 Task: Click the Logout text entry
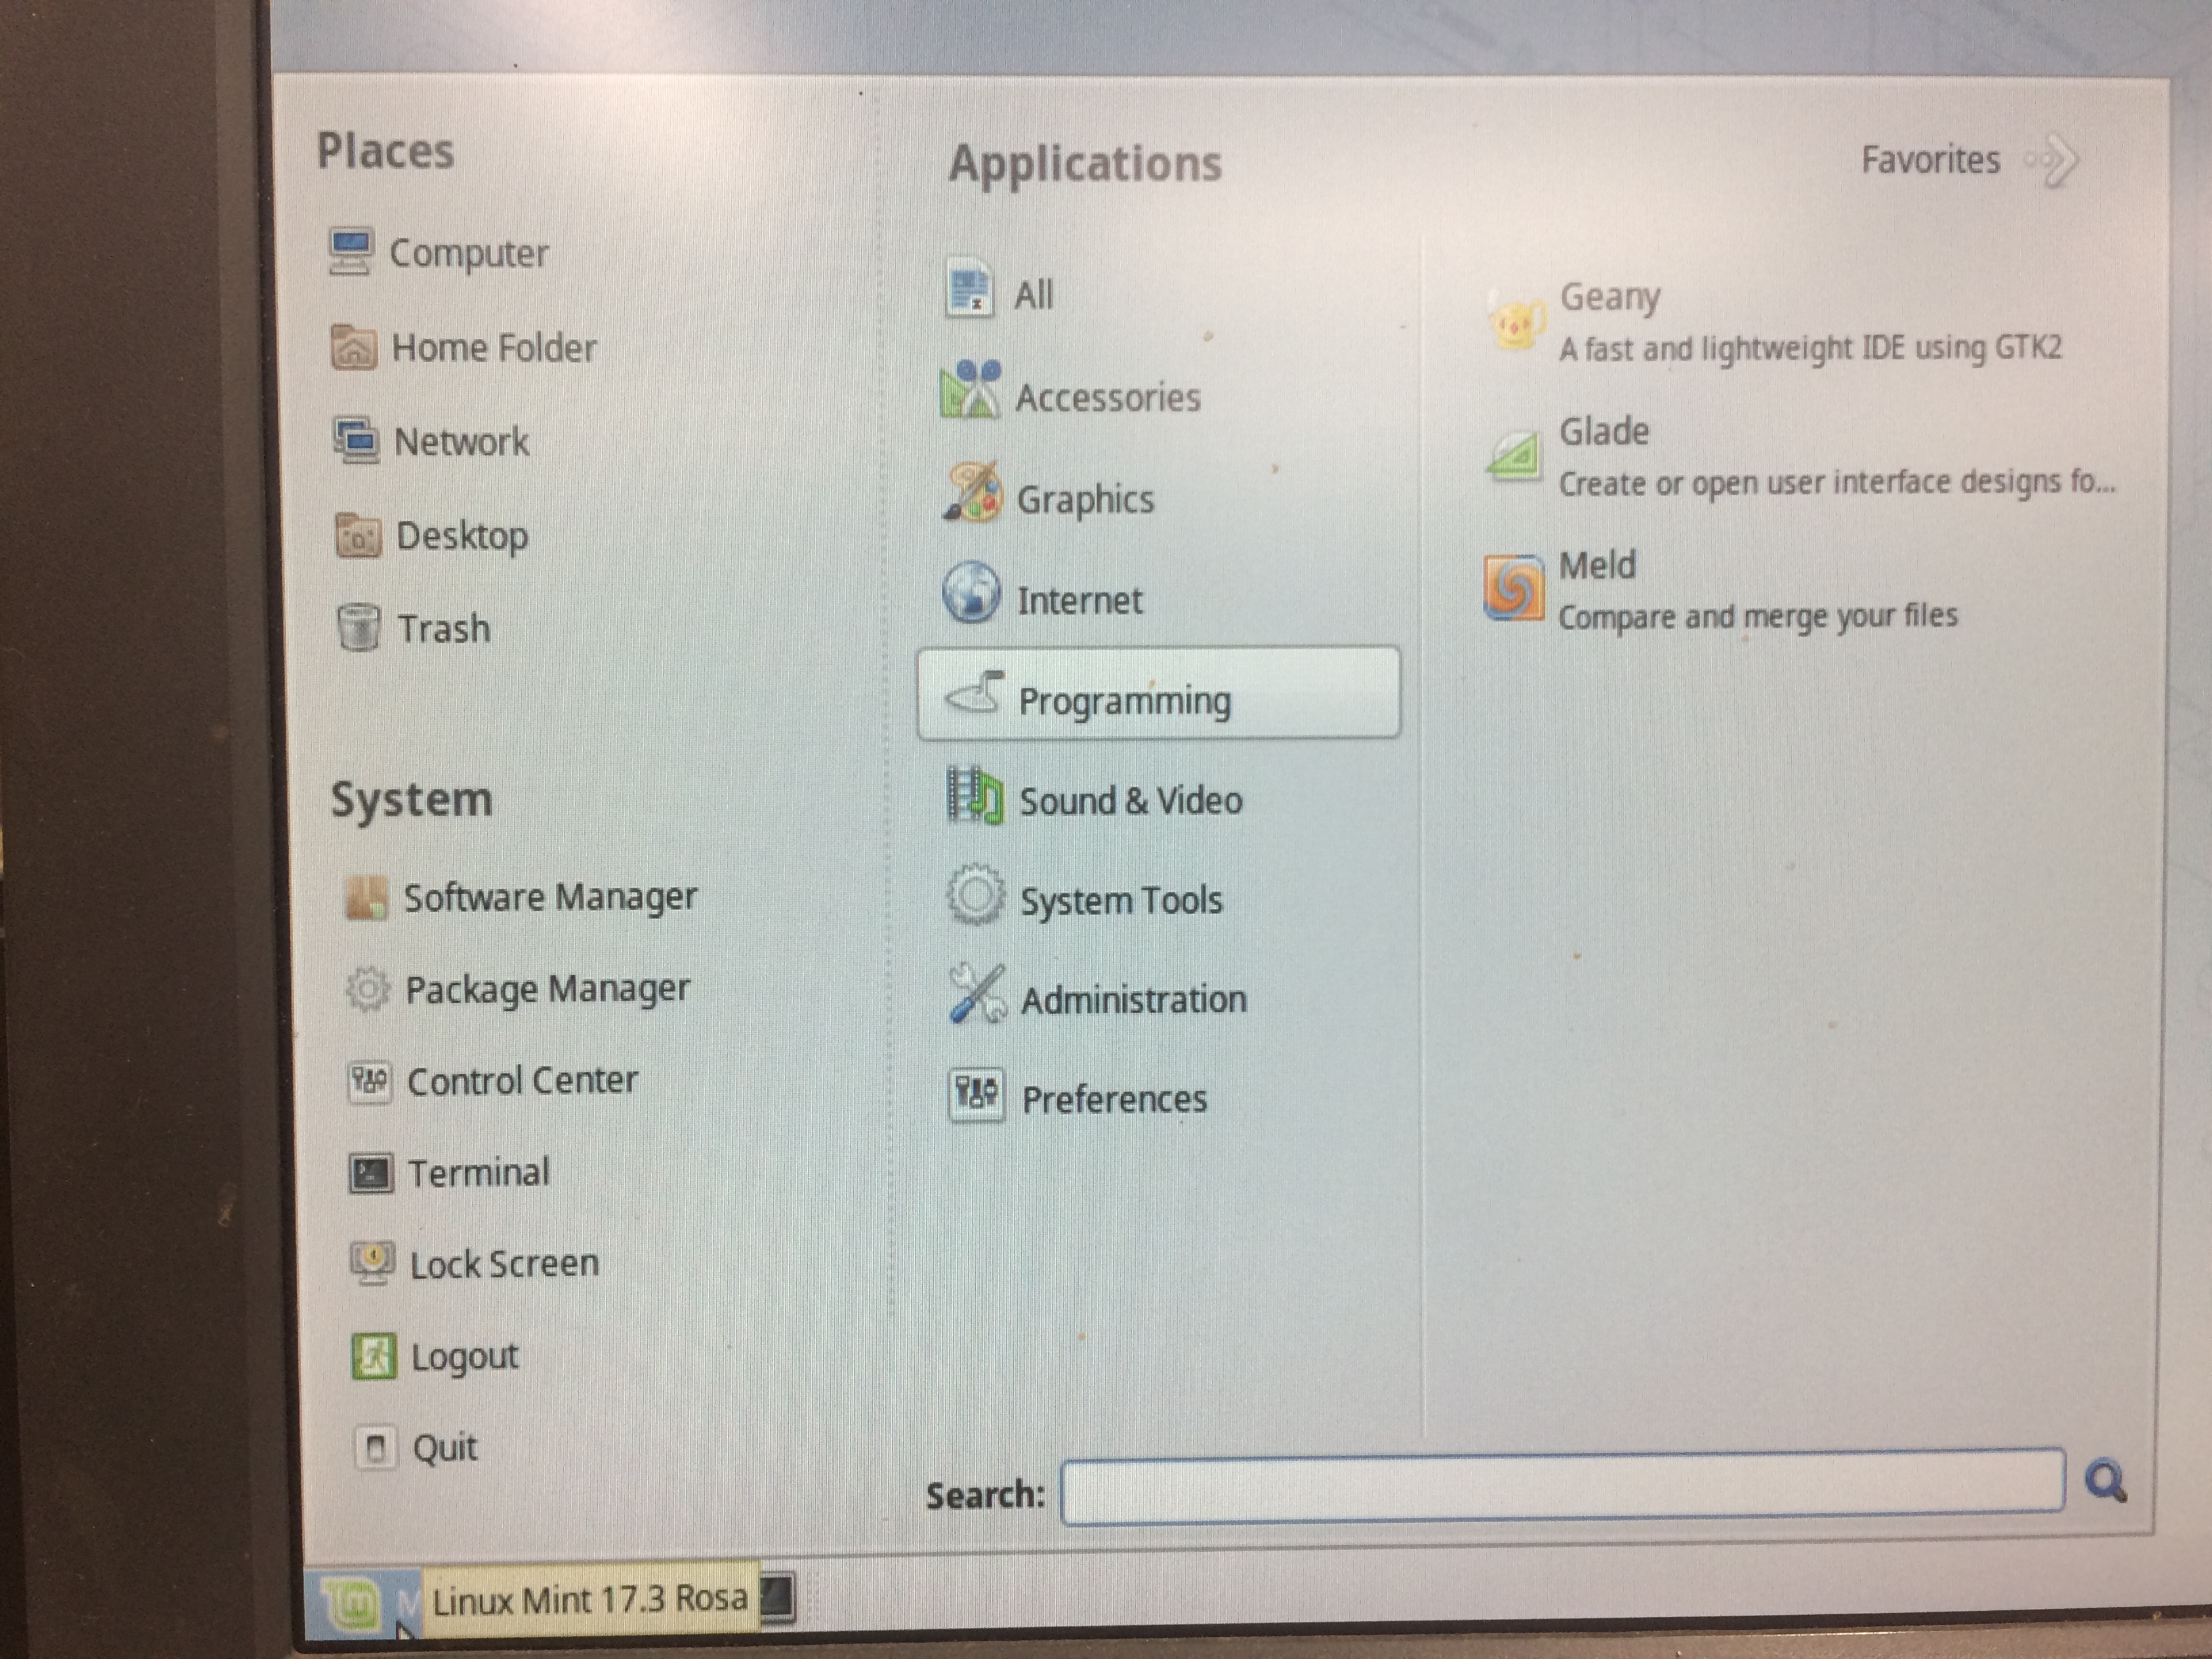(x=465, y=1357)
